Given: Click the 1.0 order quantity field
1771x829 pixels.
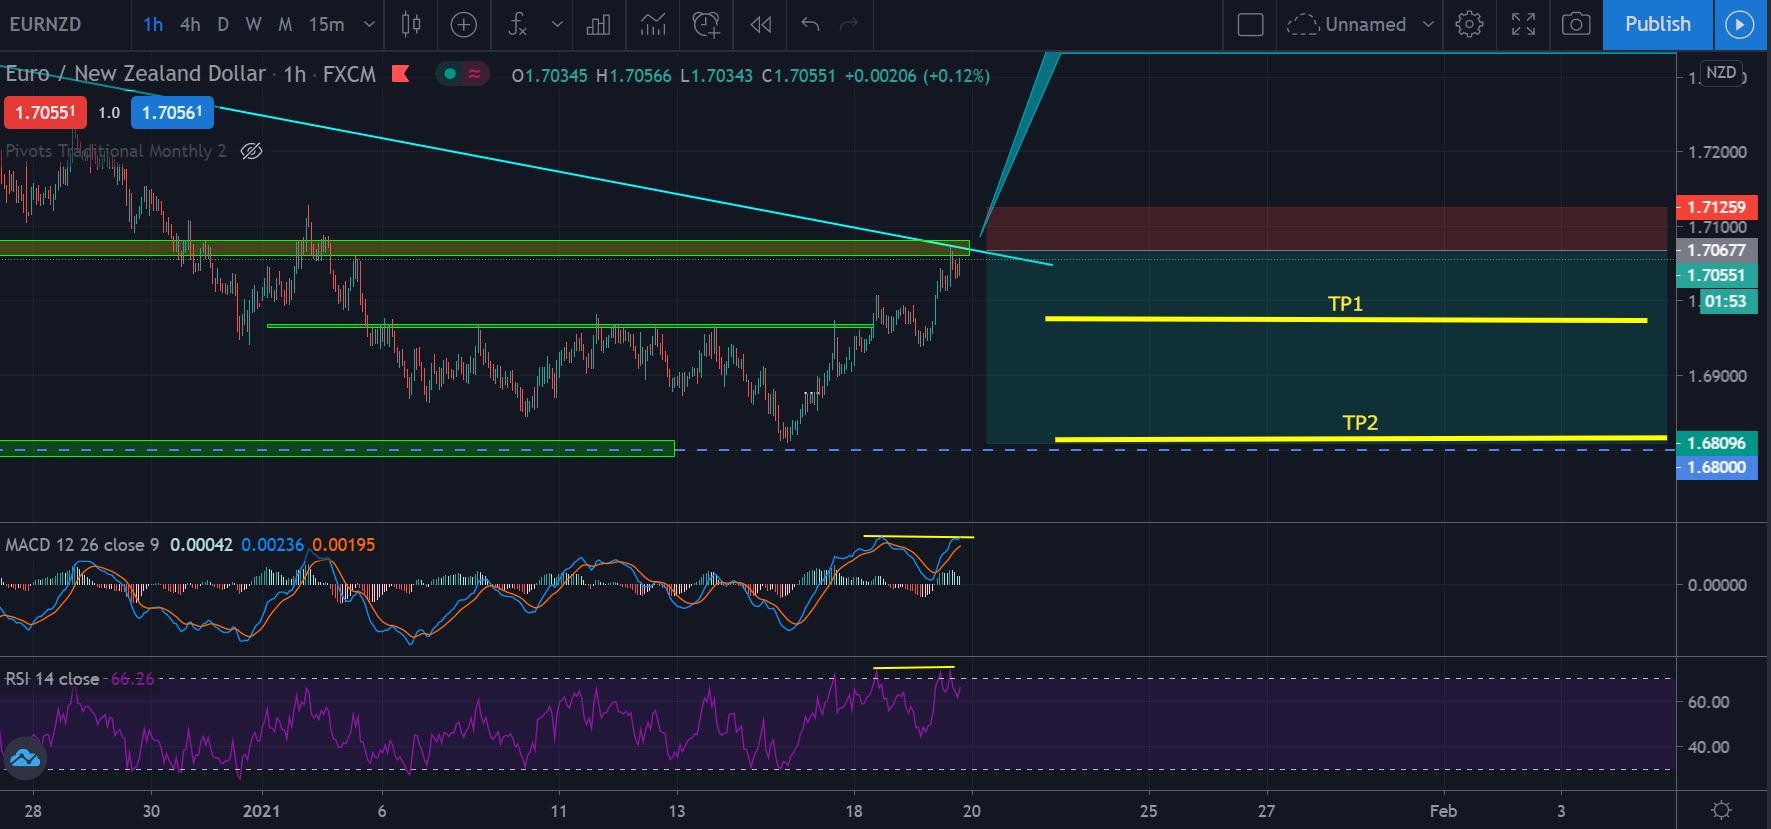Looking at the screenshot, I should 109,112.
